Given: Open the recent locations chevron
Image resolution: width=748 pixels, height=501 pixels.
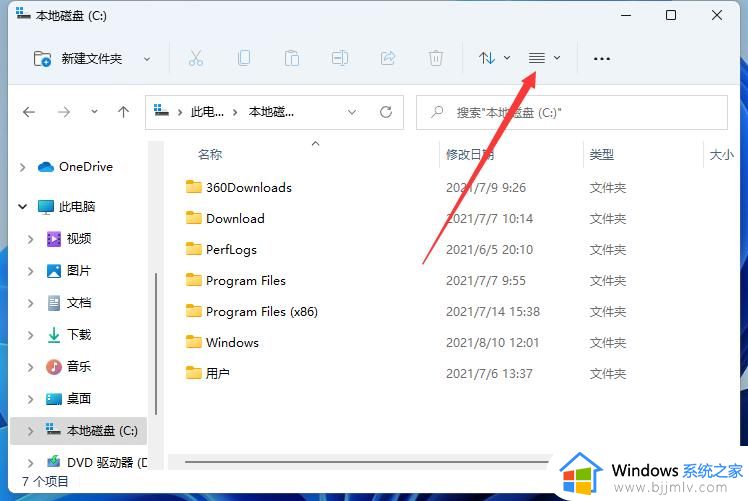Looking at the screenshot, I should [x=94, y=112].
